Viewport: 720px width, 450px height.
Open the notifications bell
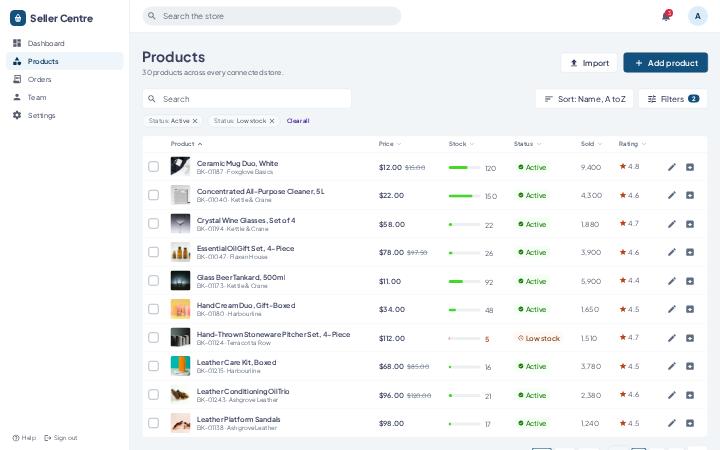(666, 16)
